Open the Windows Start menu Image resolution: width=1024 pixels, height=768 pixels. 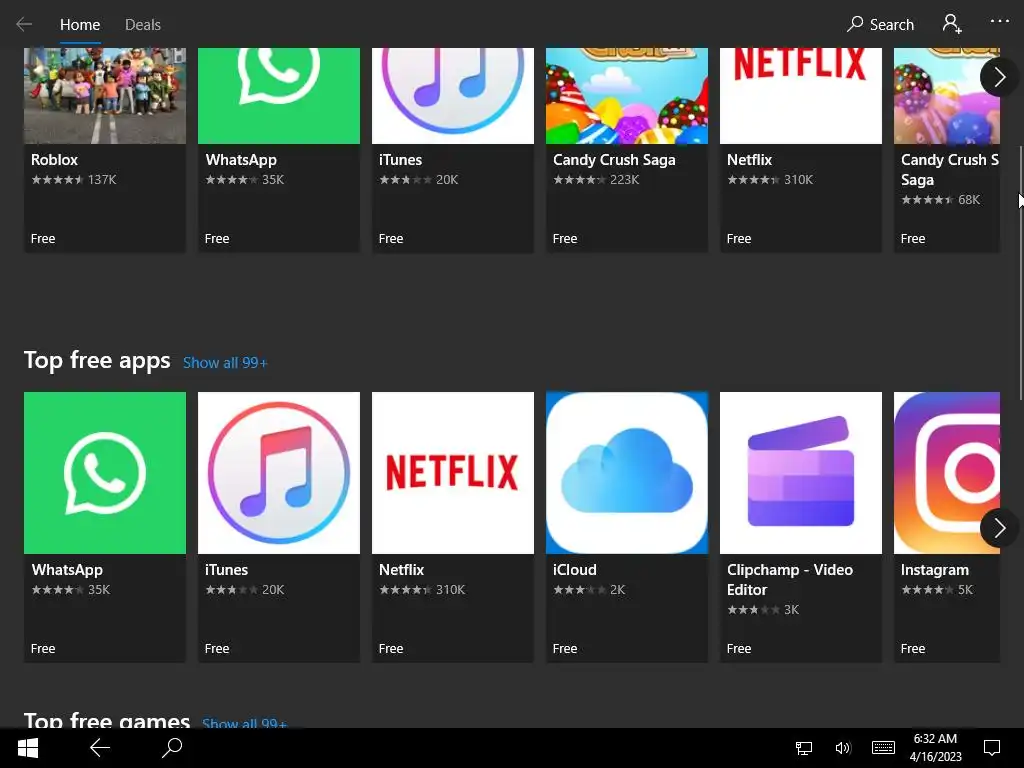coord(27,748)
